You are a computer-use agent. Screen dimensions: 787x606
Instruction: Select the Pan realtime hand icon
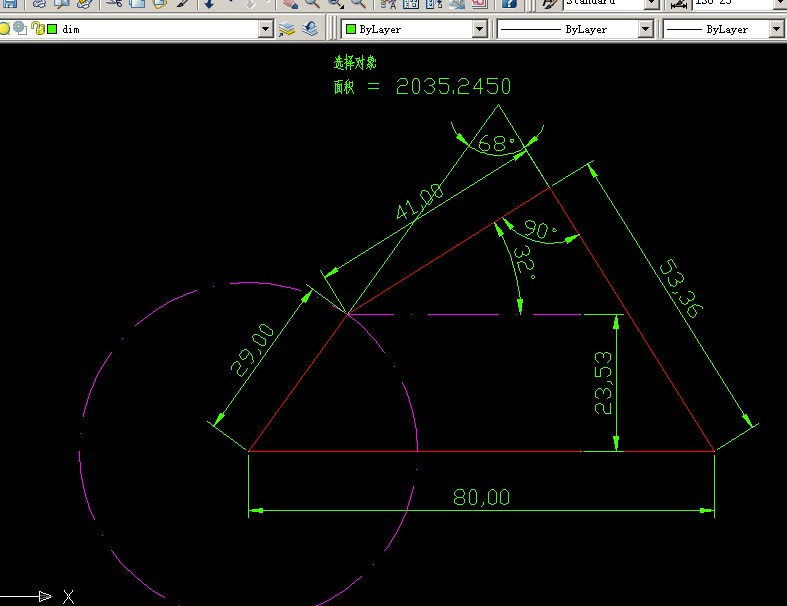pyautogui.click(x=290, y=4)
